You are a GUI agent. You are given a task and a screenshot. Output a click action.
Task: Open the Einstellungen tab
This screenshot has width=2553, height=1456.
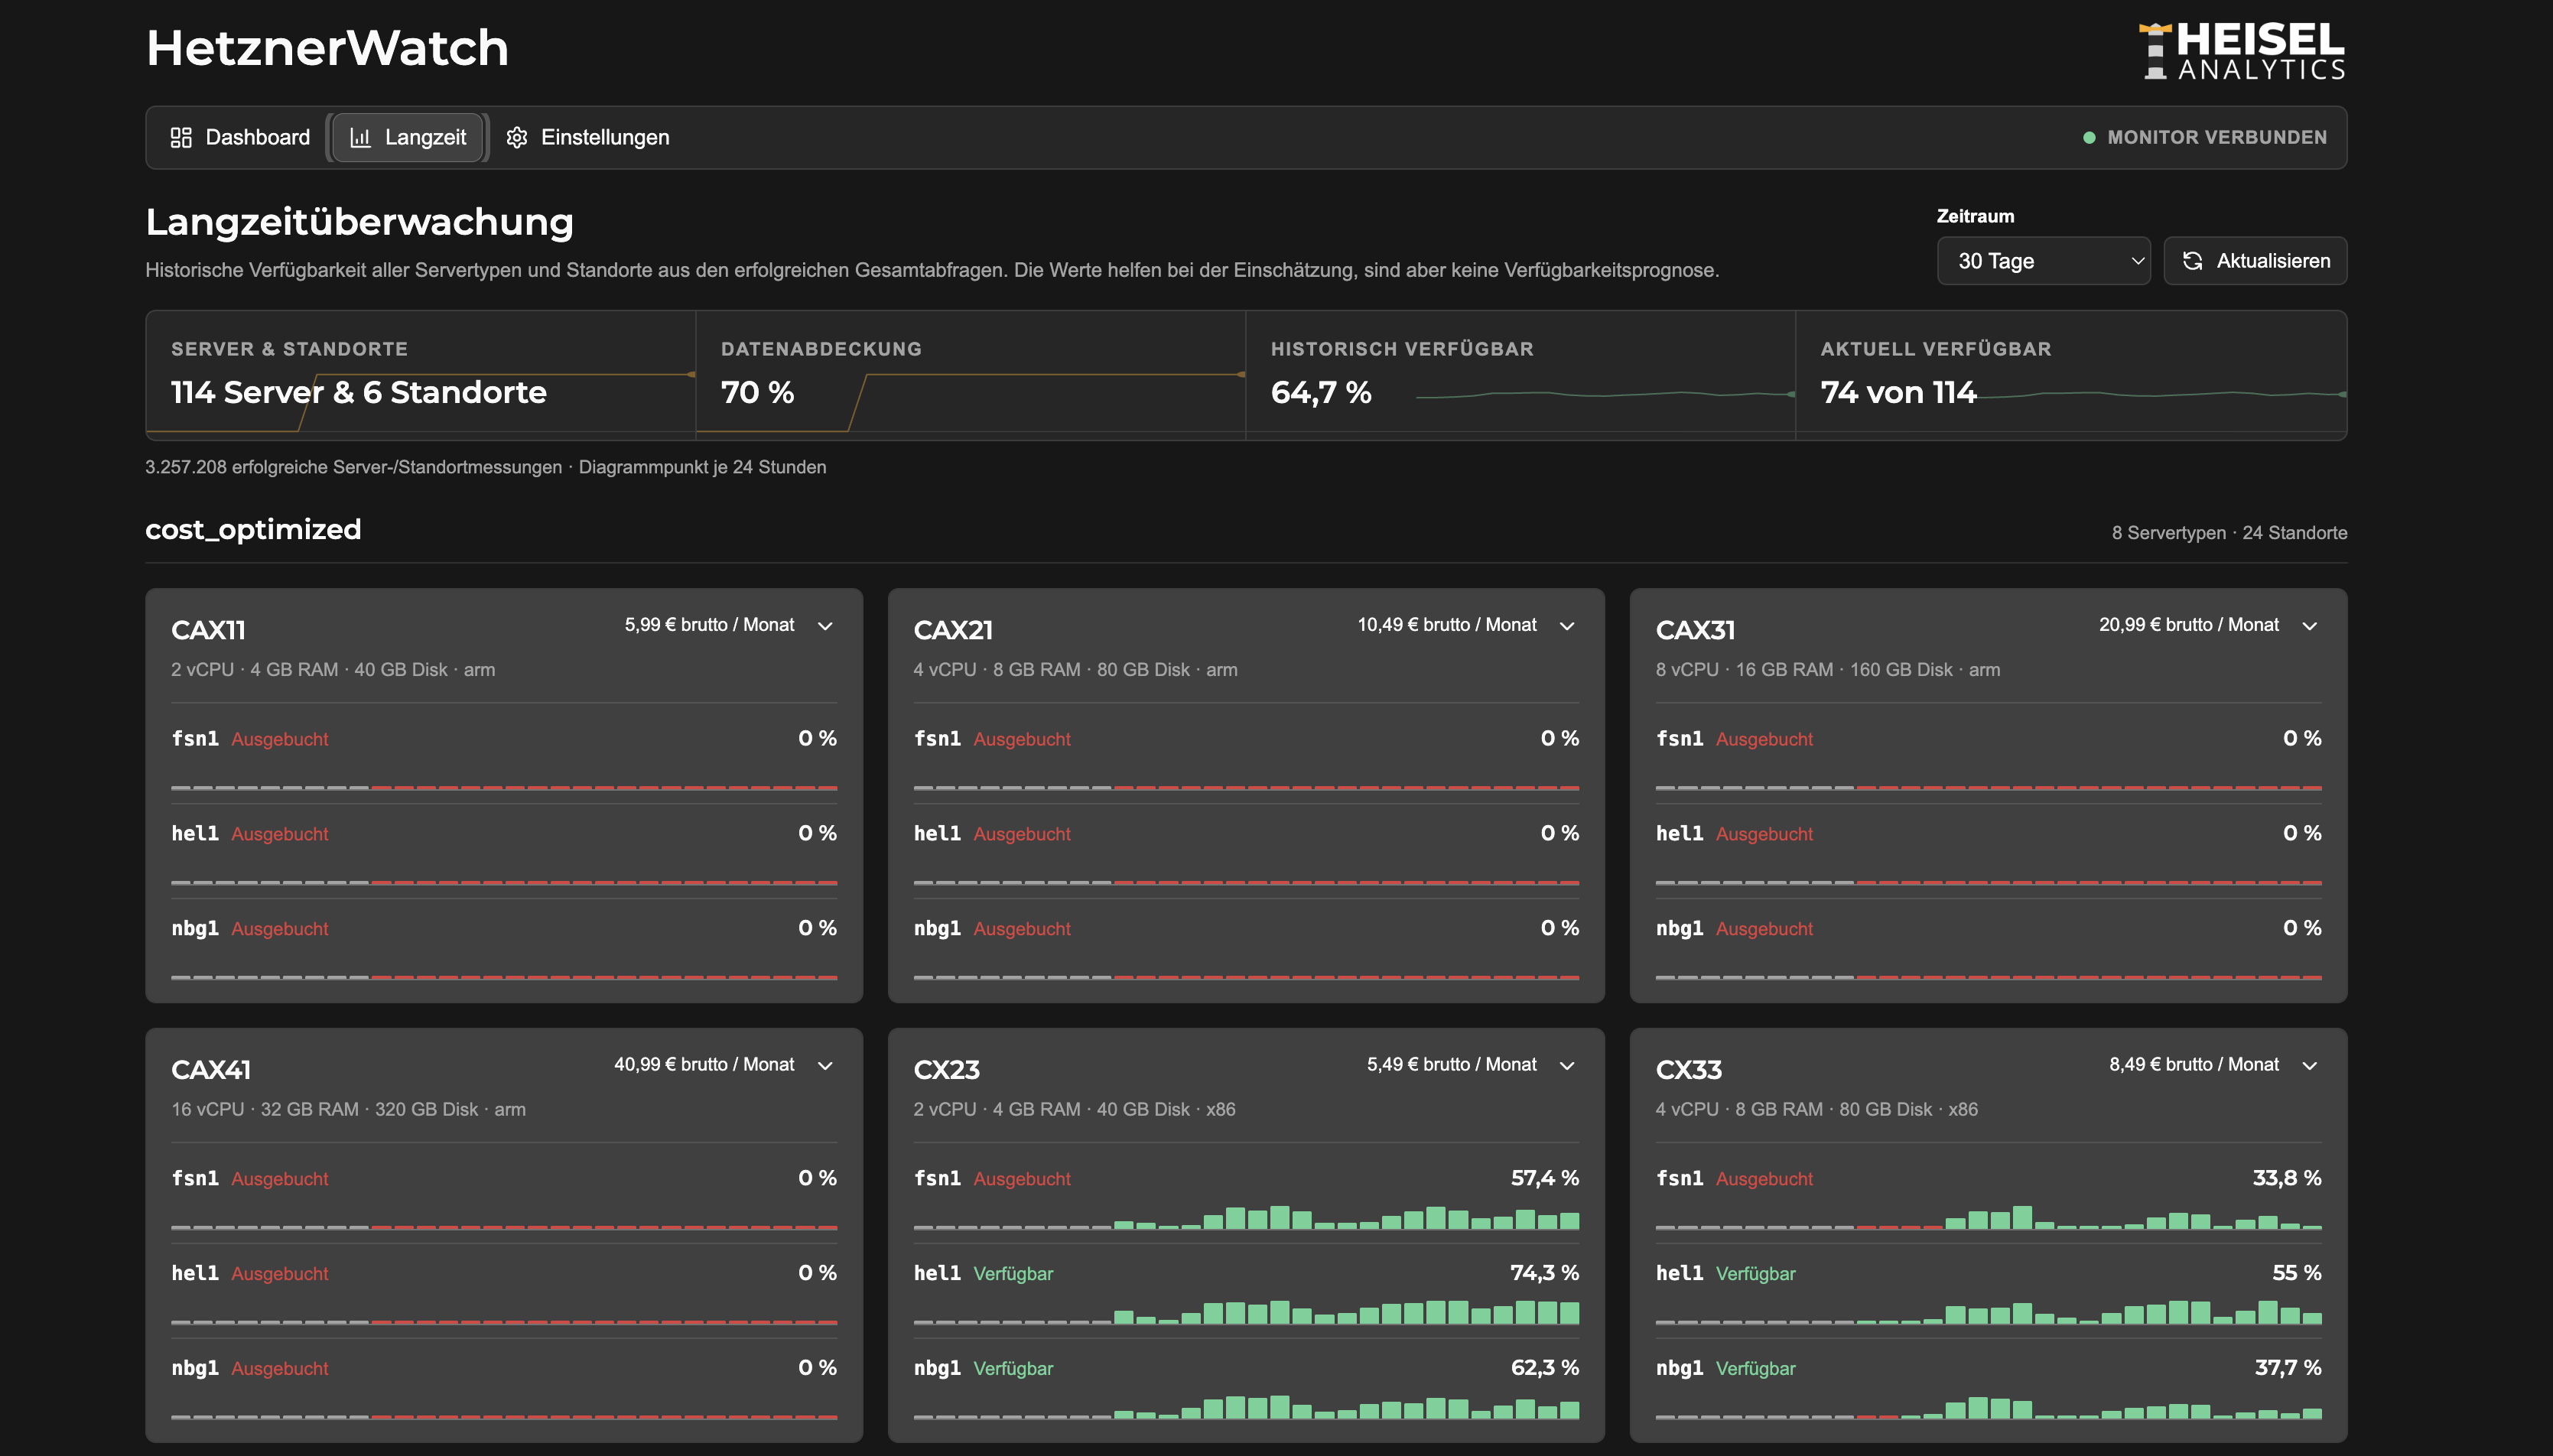pos(588,137)
